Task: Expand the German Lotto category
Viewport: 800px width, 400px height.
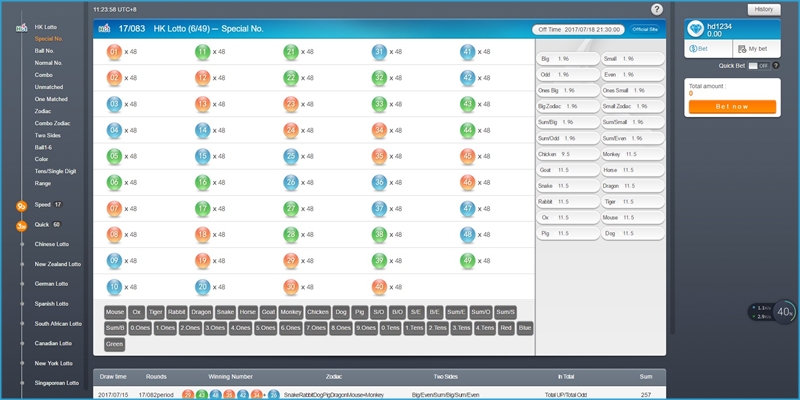Action: tap(50, 284)
